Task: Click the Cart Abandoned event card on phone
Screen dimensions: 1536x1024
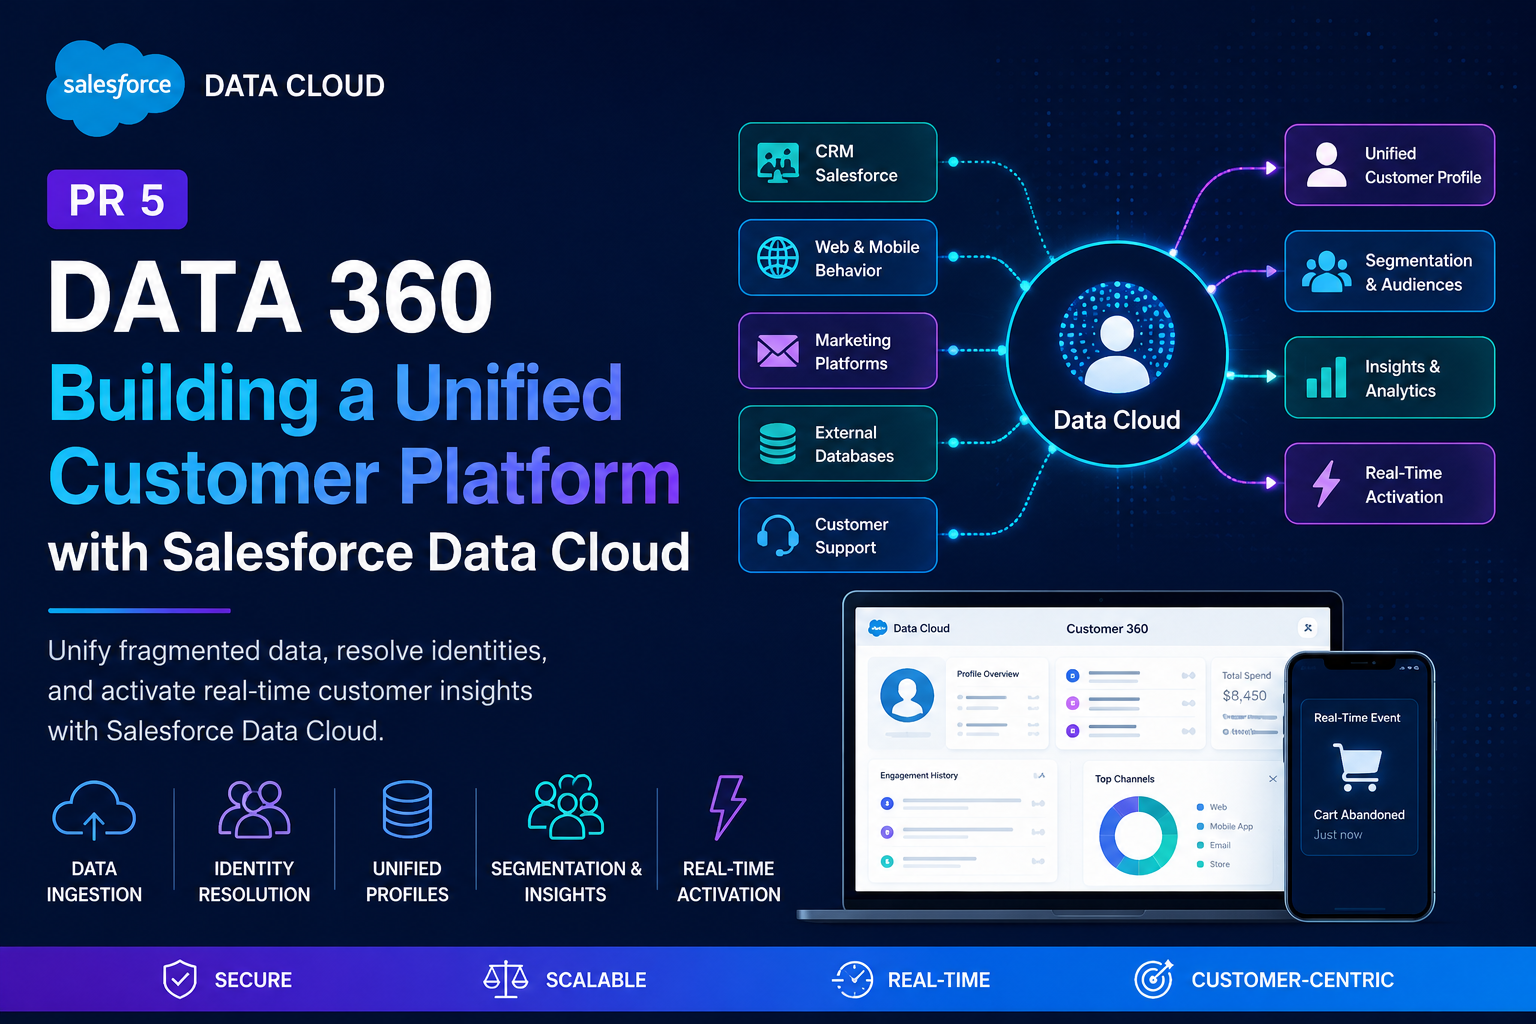Action: point(1359,777)
